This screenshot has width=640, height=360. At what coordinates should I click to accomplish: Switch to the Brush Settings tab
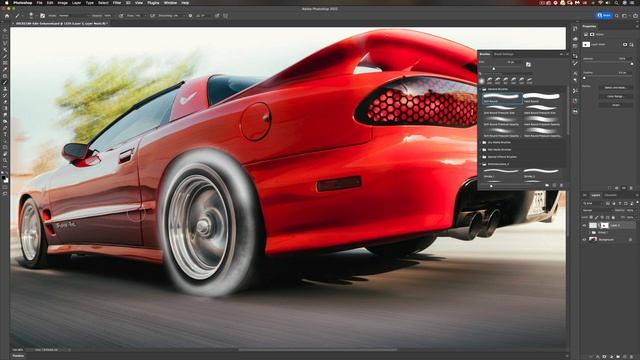pyautogui.click(x=504, y=54)
